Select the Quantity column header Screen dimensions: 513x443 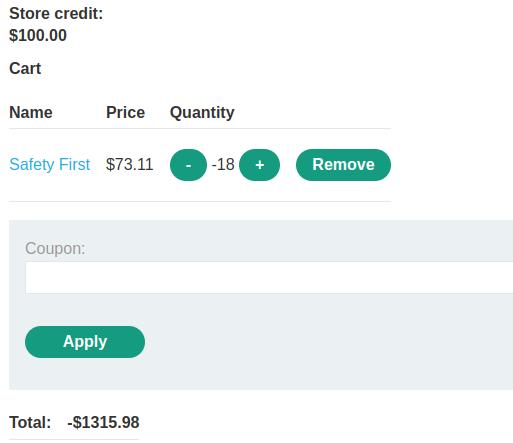[202, 113]
